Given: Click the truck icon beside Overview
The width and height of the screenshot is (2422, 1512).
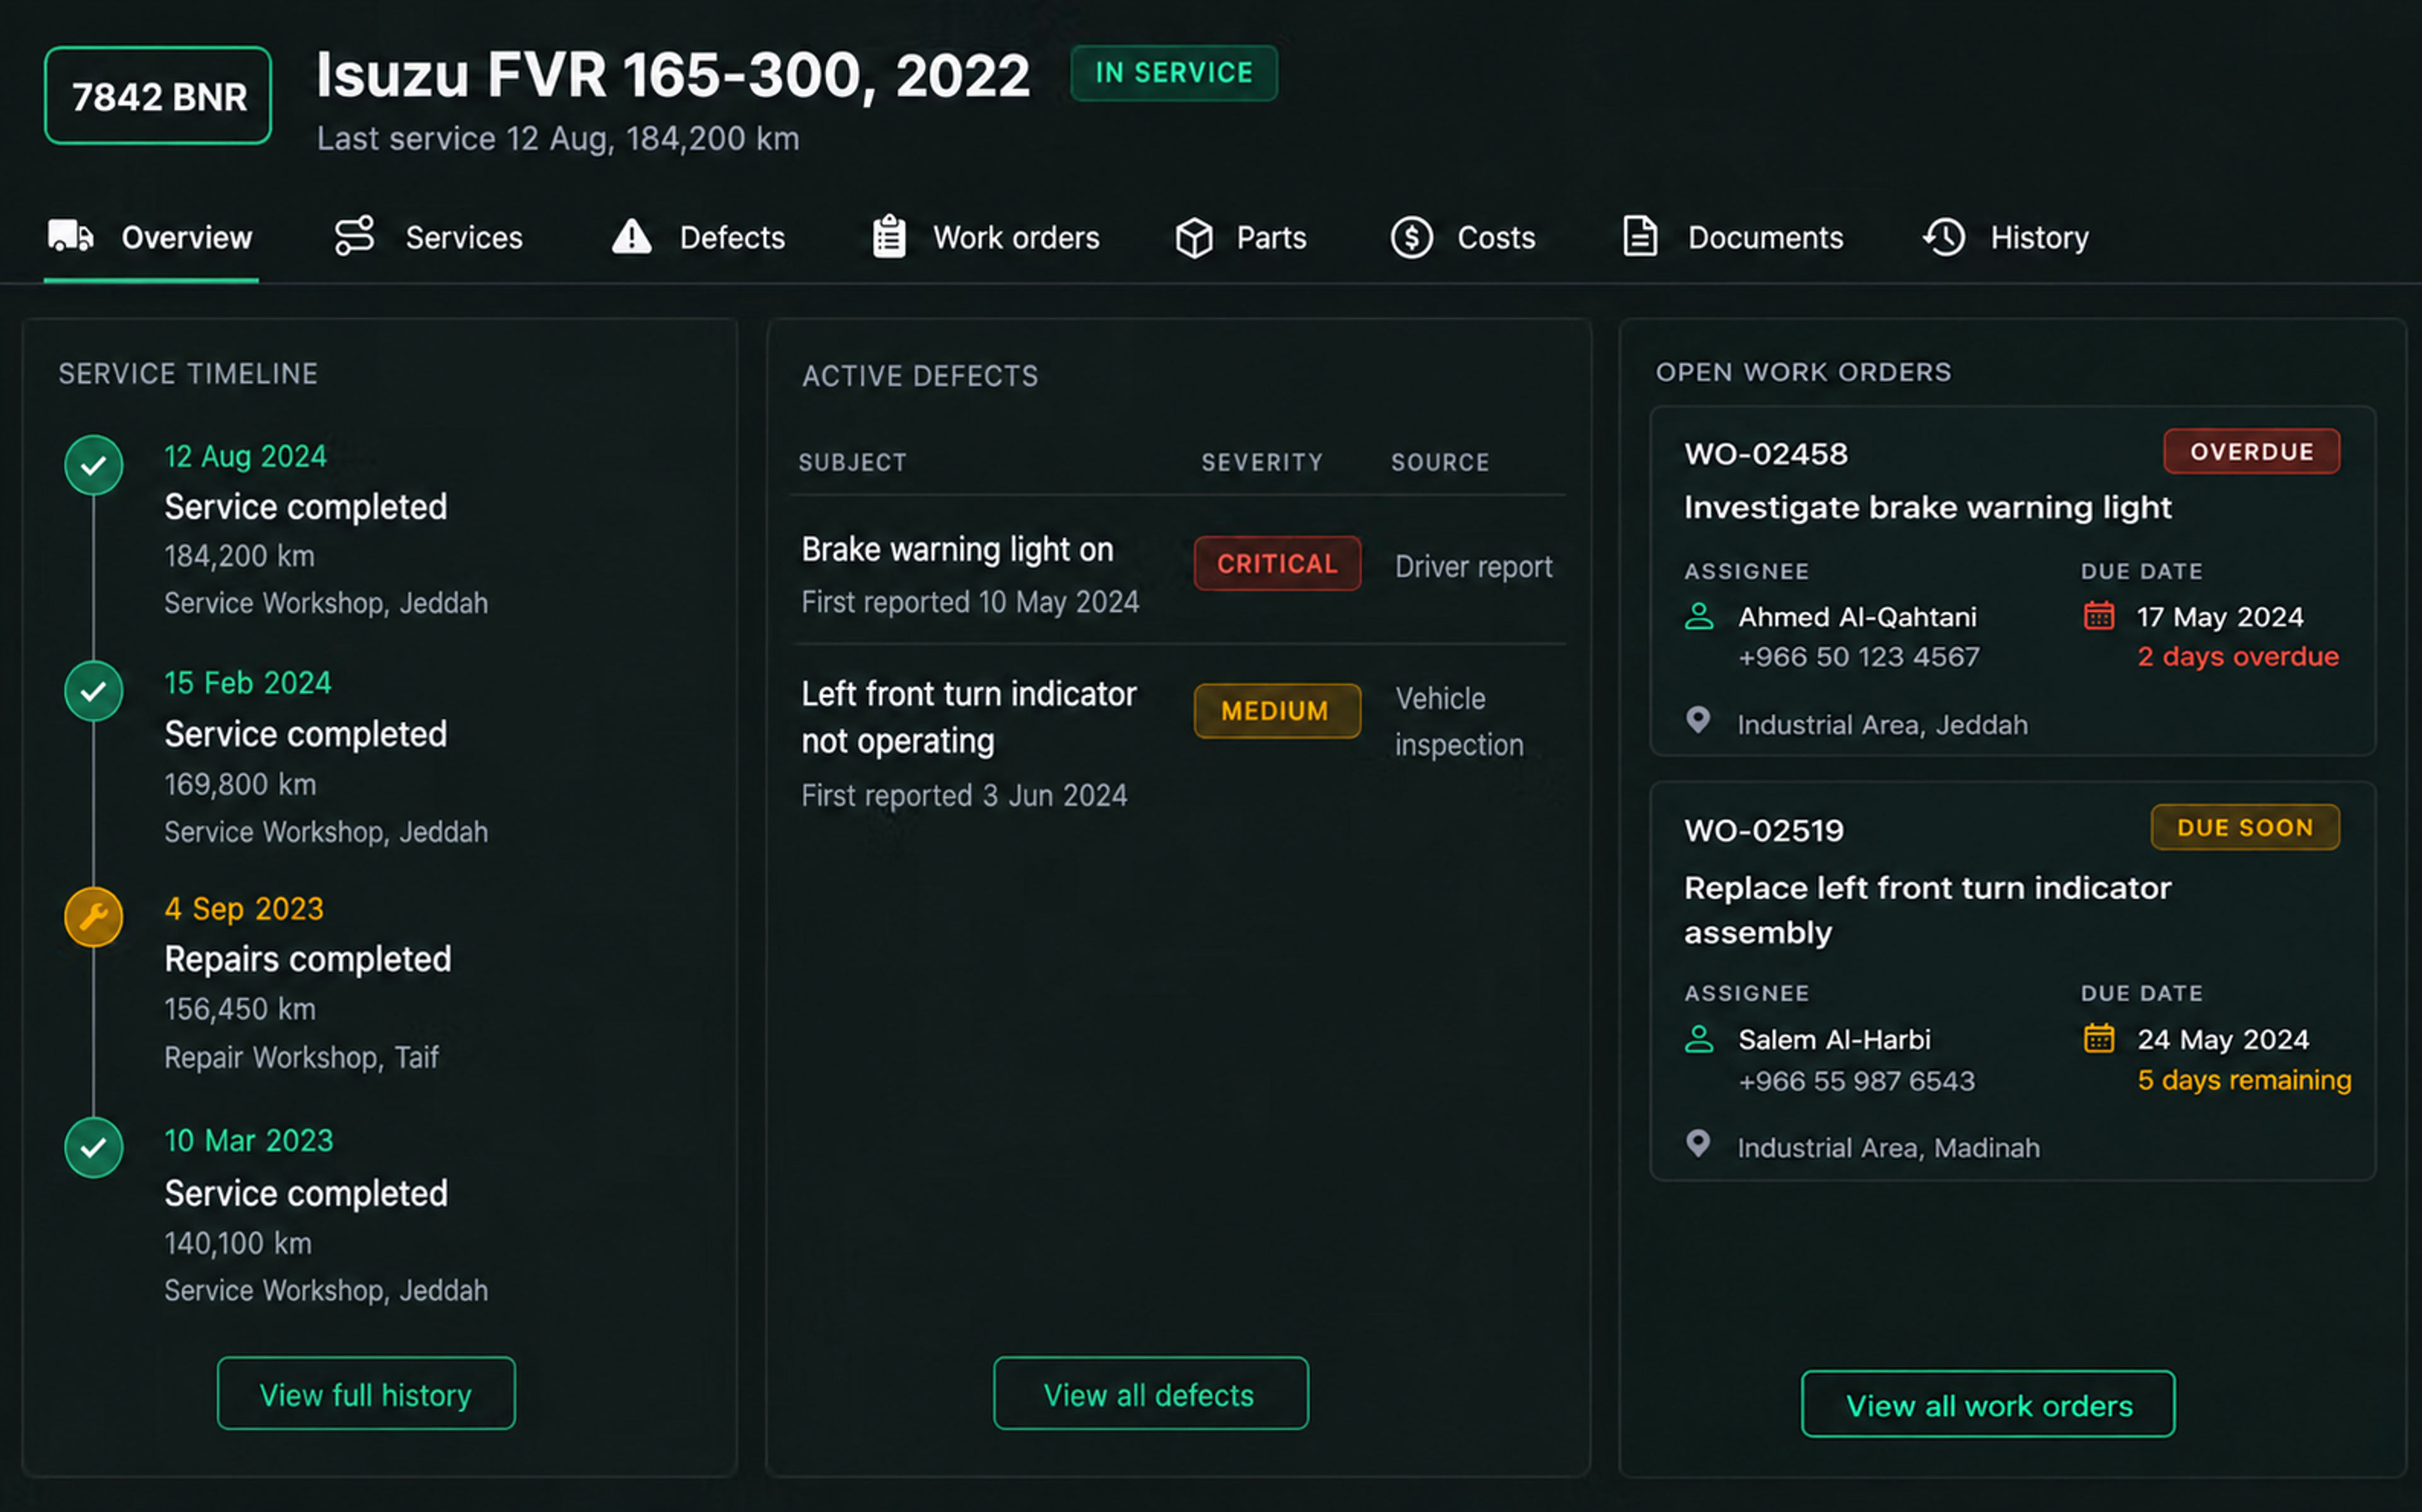Looking at the screenshot, I should pos(71,237).
